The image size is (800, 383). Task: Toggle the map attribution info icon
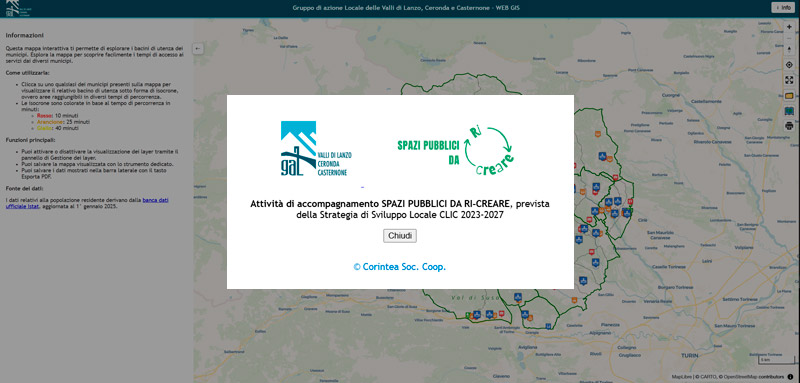point(790,377)
